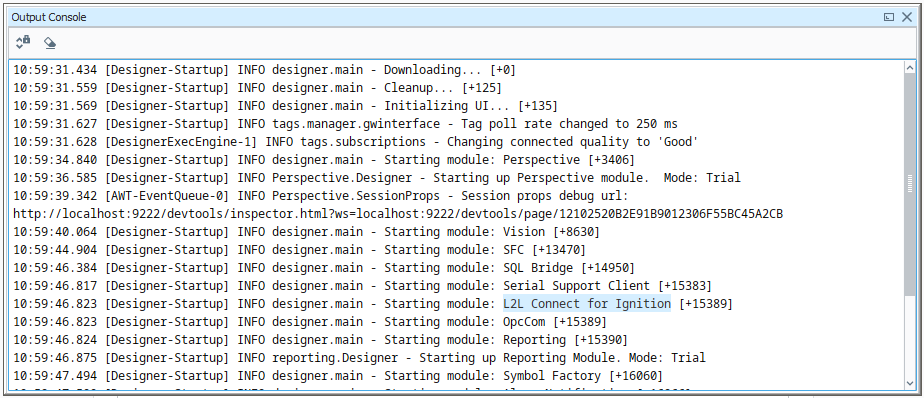Close the Output Console panel

907,17
